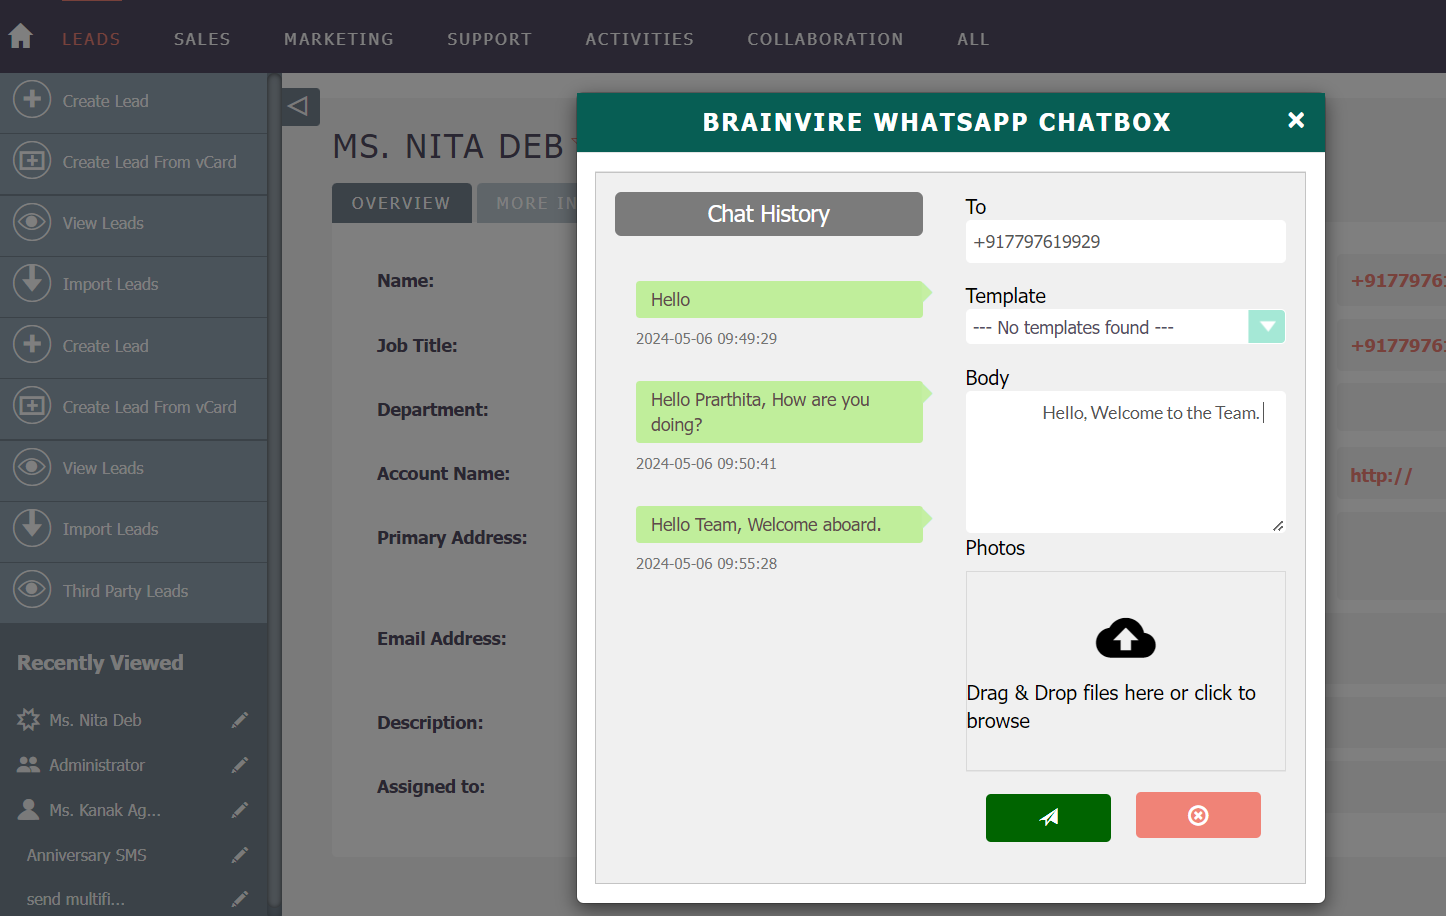Viewport: 1446px width, 916px height.
Task: Edit Ms. Nita Deb with pencil icon
Action: (x=239, y=720)
